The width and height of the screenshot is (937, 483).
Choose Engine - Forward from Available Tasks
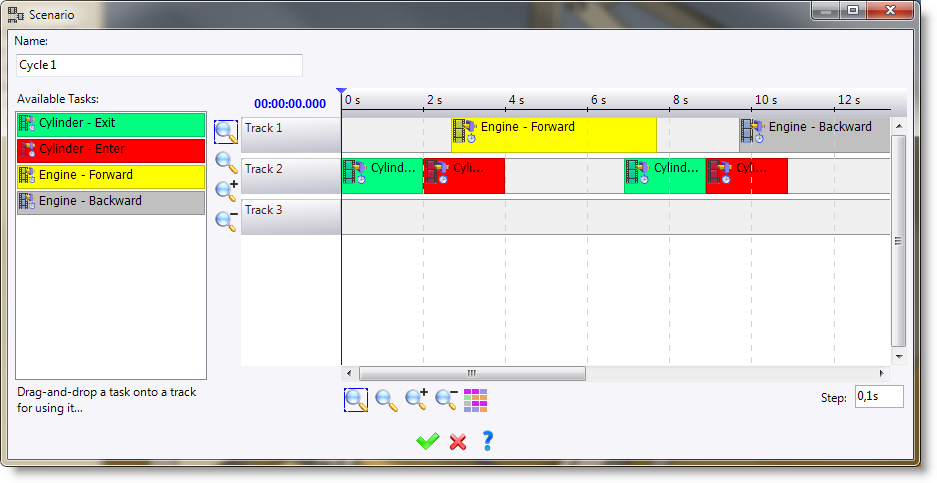111,176
